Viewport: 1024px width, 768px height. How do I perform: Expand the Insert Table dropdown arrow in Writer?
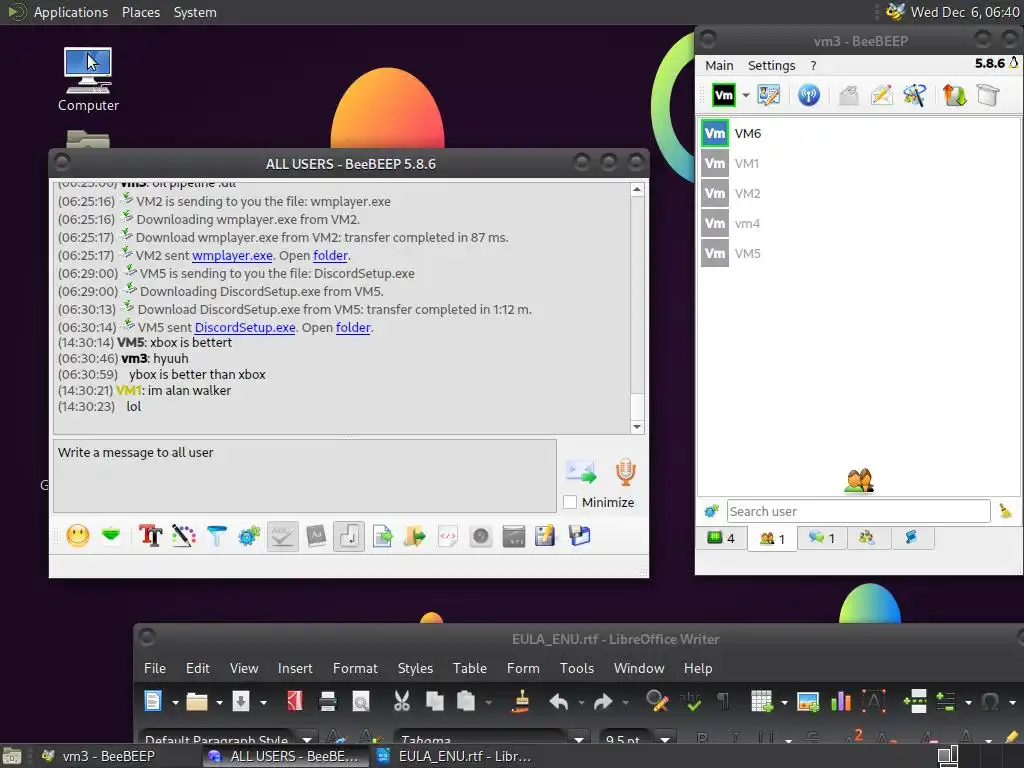click(784, 703)
